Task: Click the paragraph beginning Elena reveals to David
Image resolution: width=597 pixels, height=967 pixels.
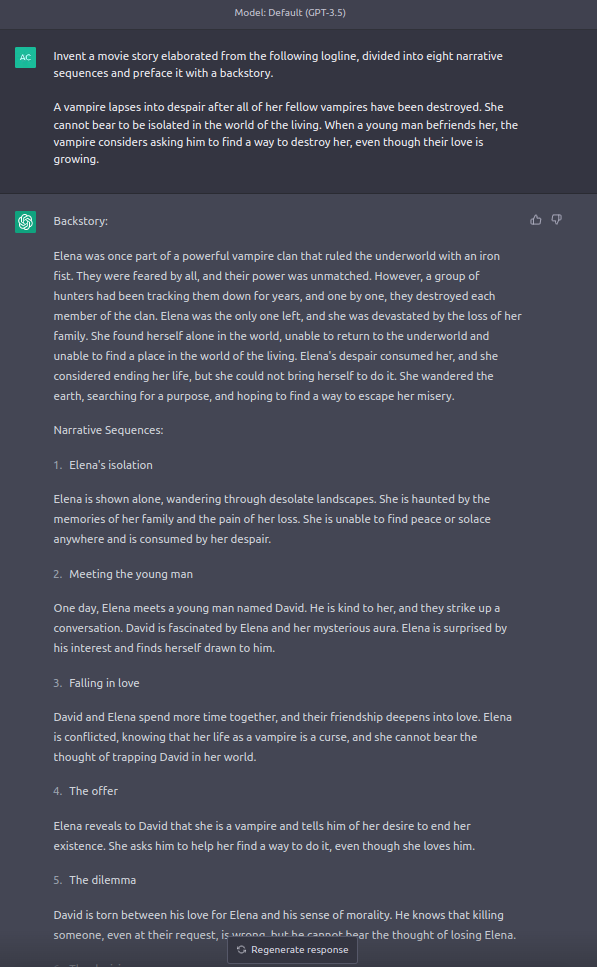Action: pos(265,836)
